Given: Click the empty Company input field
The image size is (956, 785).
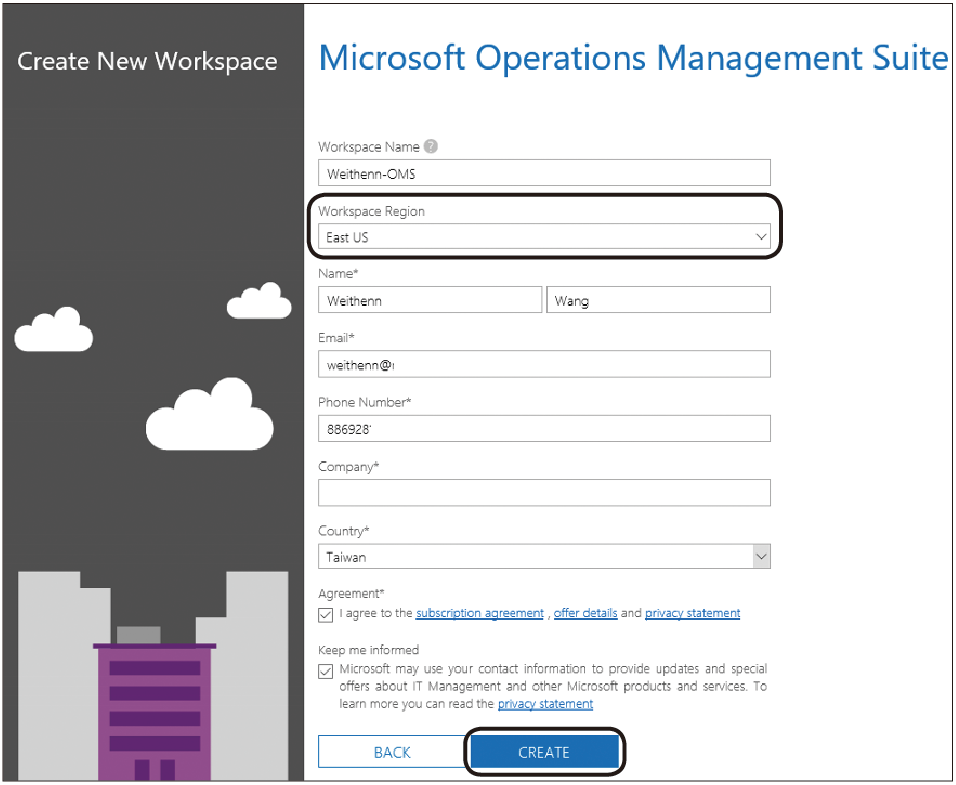Looking at the screenshot, I should [544, 492].
